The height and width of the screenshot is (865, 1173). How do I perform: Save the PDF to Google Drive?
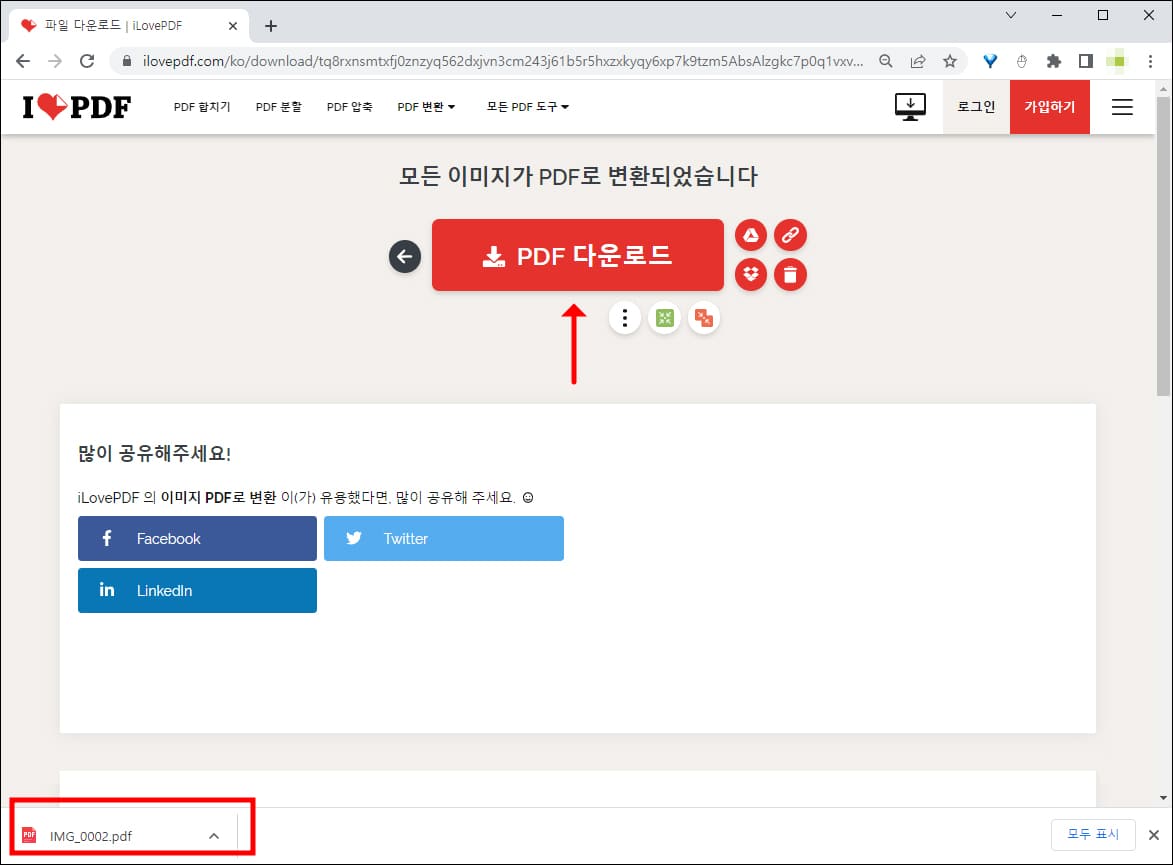750,234
